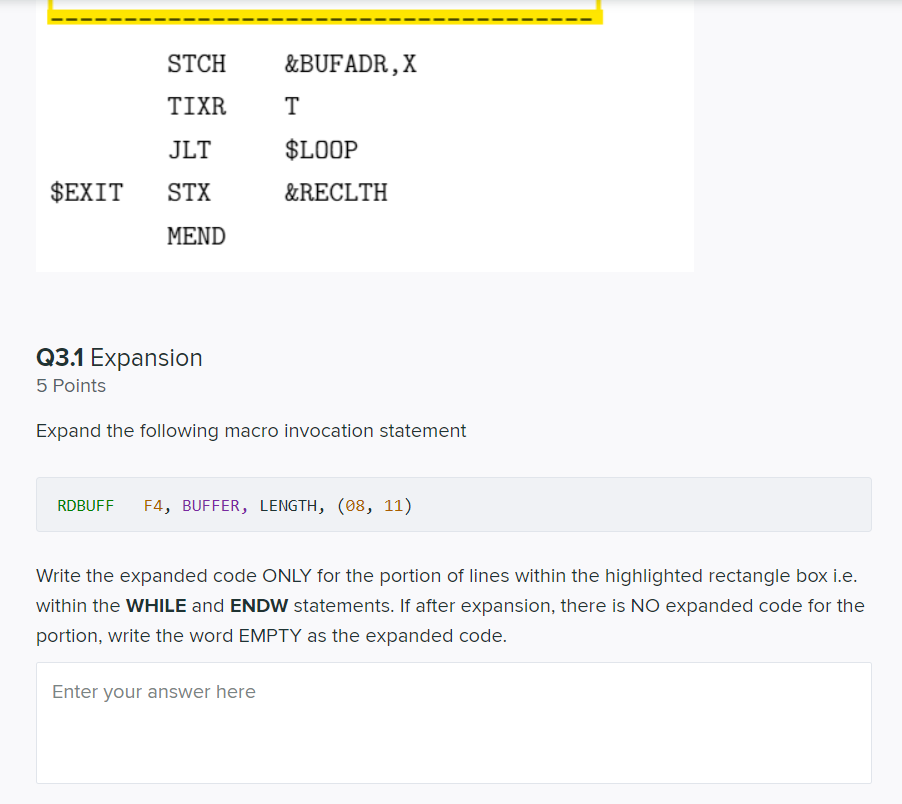The image size is (902, 804).
Task: Click the LENGTH operand token
Action: click(x=287, y=504)
